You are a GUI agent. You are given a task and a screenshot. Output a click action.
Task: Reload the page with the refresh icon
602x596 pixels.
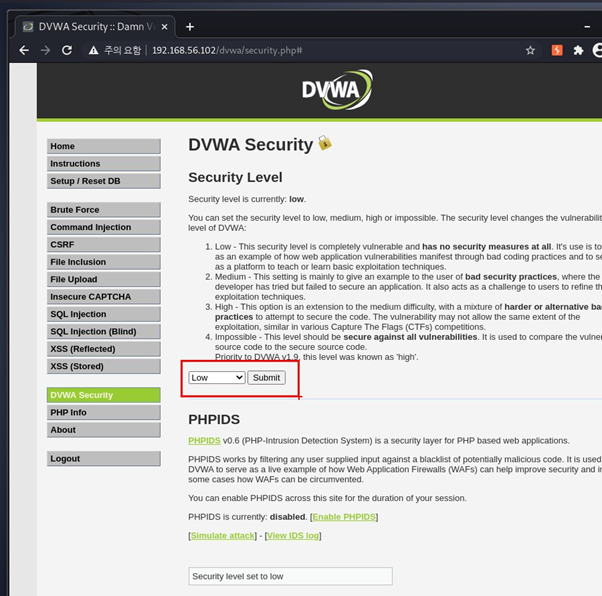[x=67, y=50]
